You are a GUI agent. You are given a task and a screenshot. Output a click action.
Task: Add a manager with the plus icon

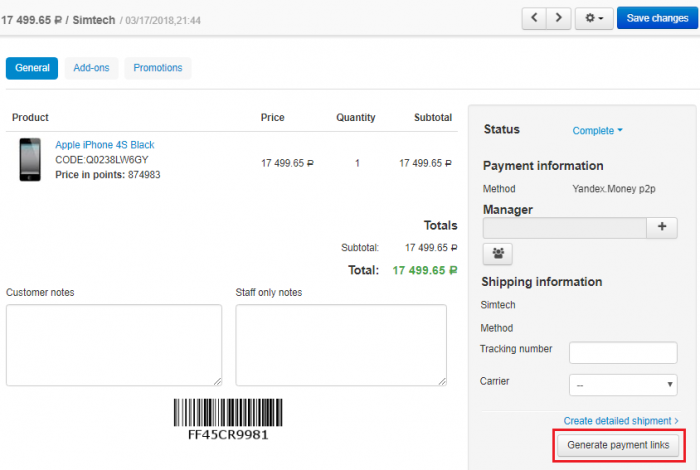coord(662,227)
